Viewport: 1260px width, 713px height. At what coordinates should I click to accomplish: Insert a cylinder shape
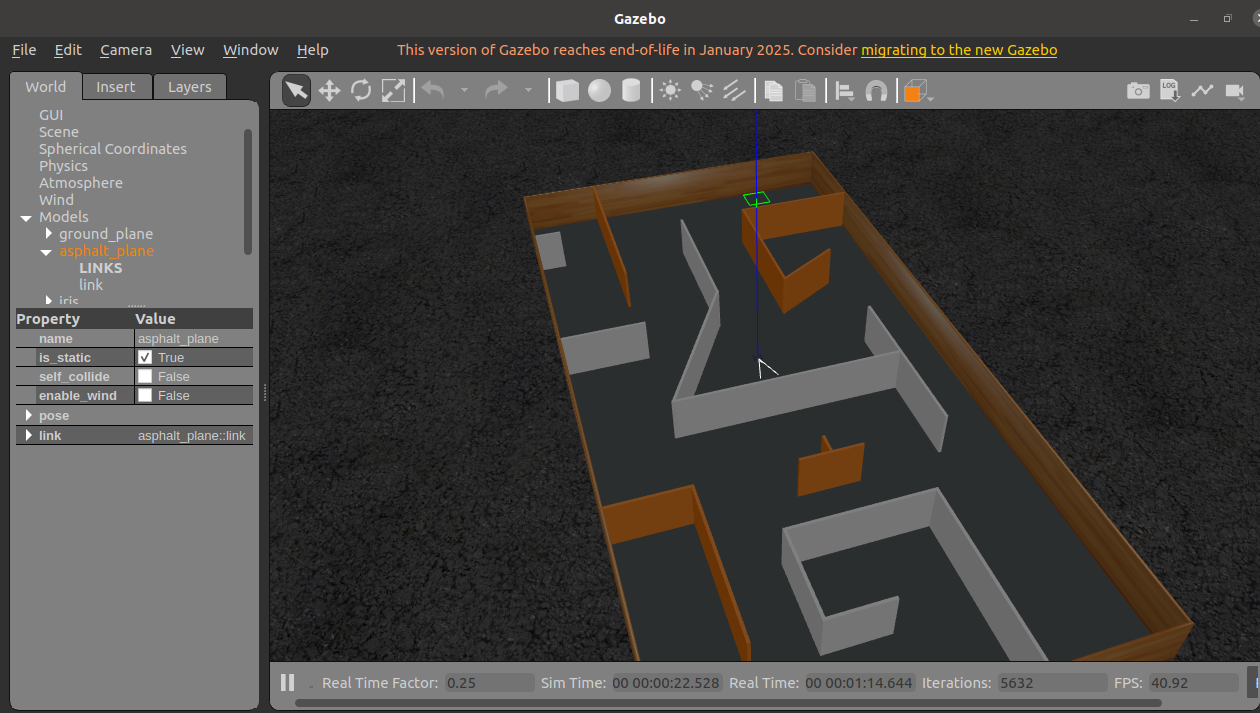click(x=631, y=91)
